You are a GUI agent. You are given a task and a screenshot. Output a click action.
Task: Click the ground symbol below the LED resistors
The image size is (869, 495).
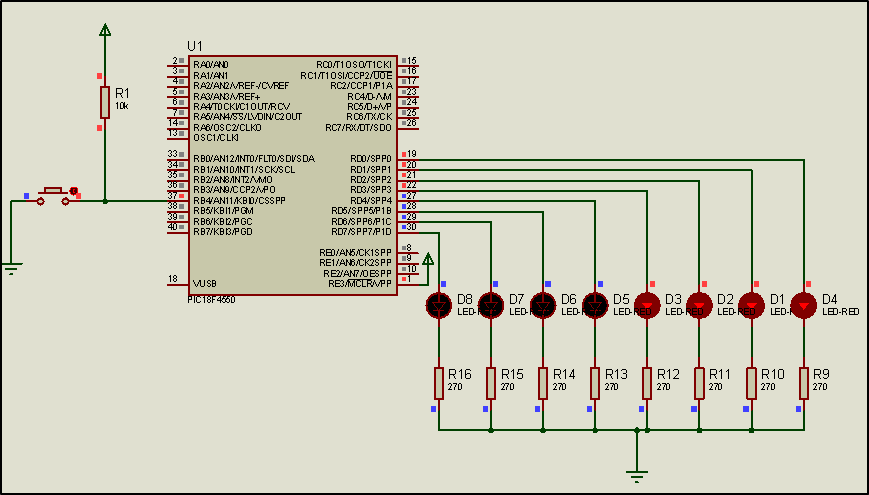click(636, 472)
